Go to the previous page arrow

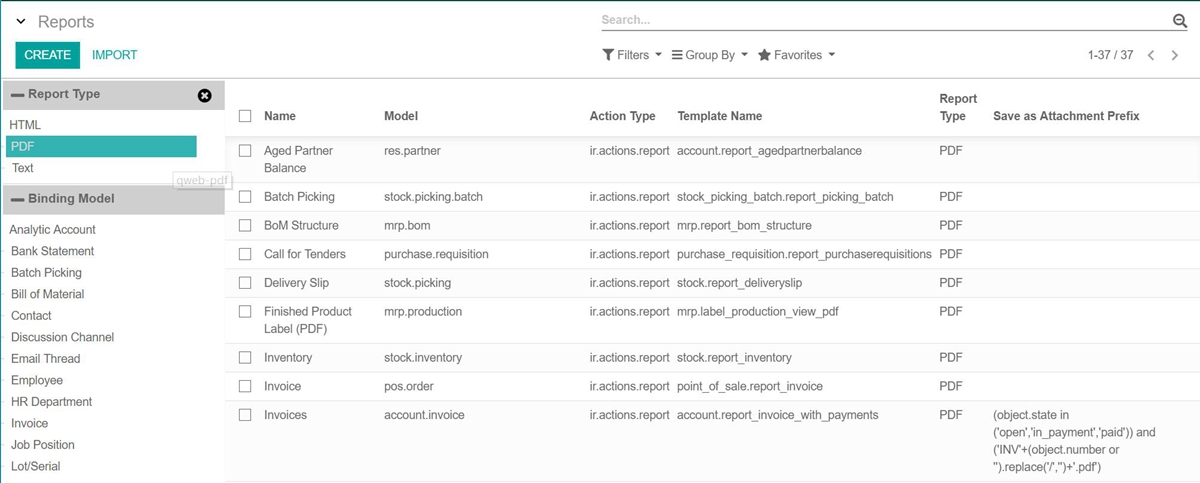(1151, 55)
